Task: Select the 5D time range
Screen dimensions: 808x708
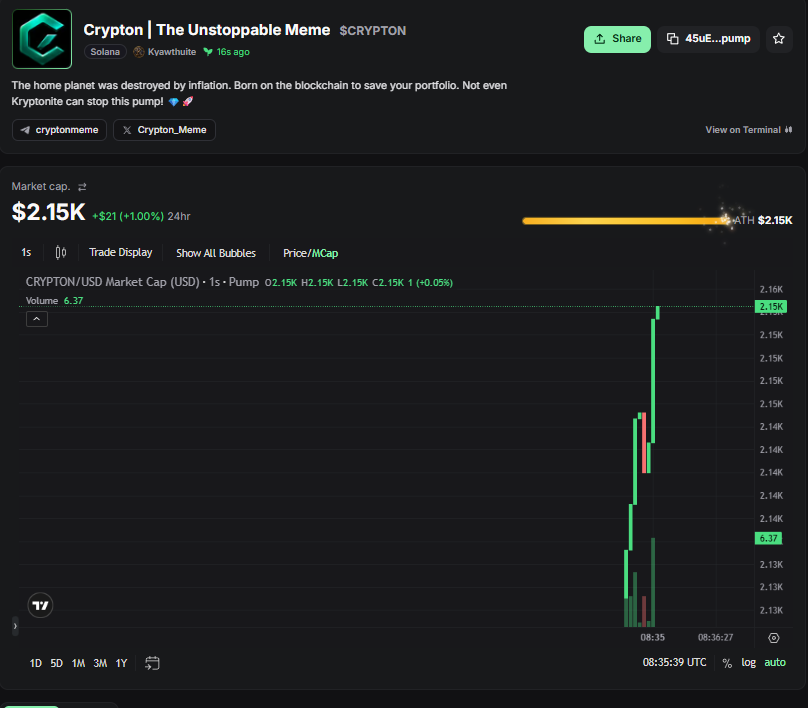Action: pos(57,663)
